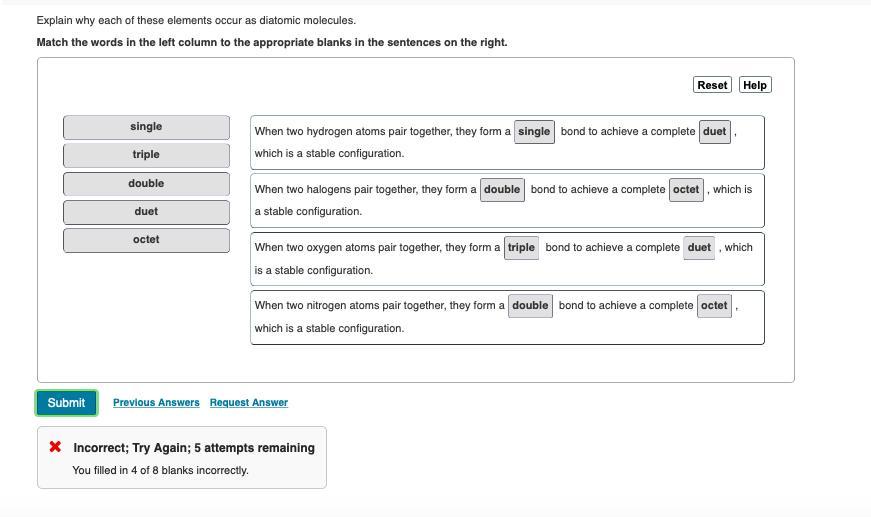Click 'triple' blank in oxygen sentence
Screen dimensions: 871x517
tap(521, 247)
